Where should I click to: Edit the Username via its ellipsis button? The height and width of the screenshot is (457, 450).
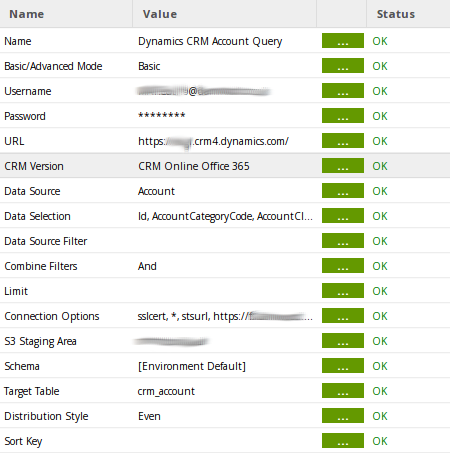point(343,91)
